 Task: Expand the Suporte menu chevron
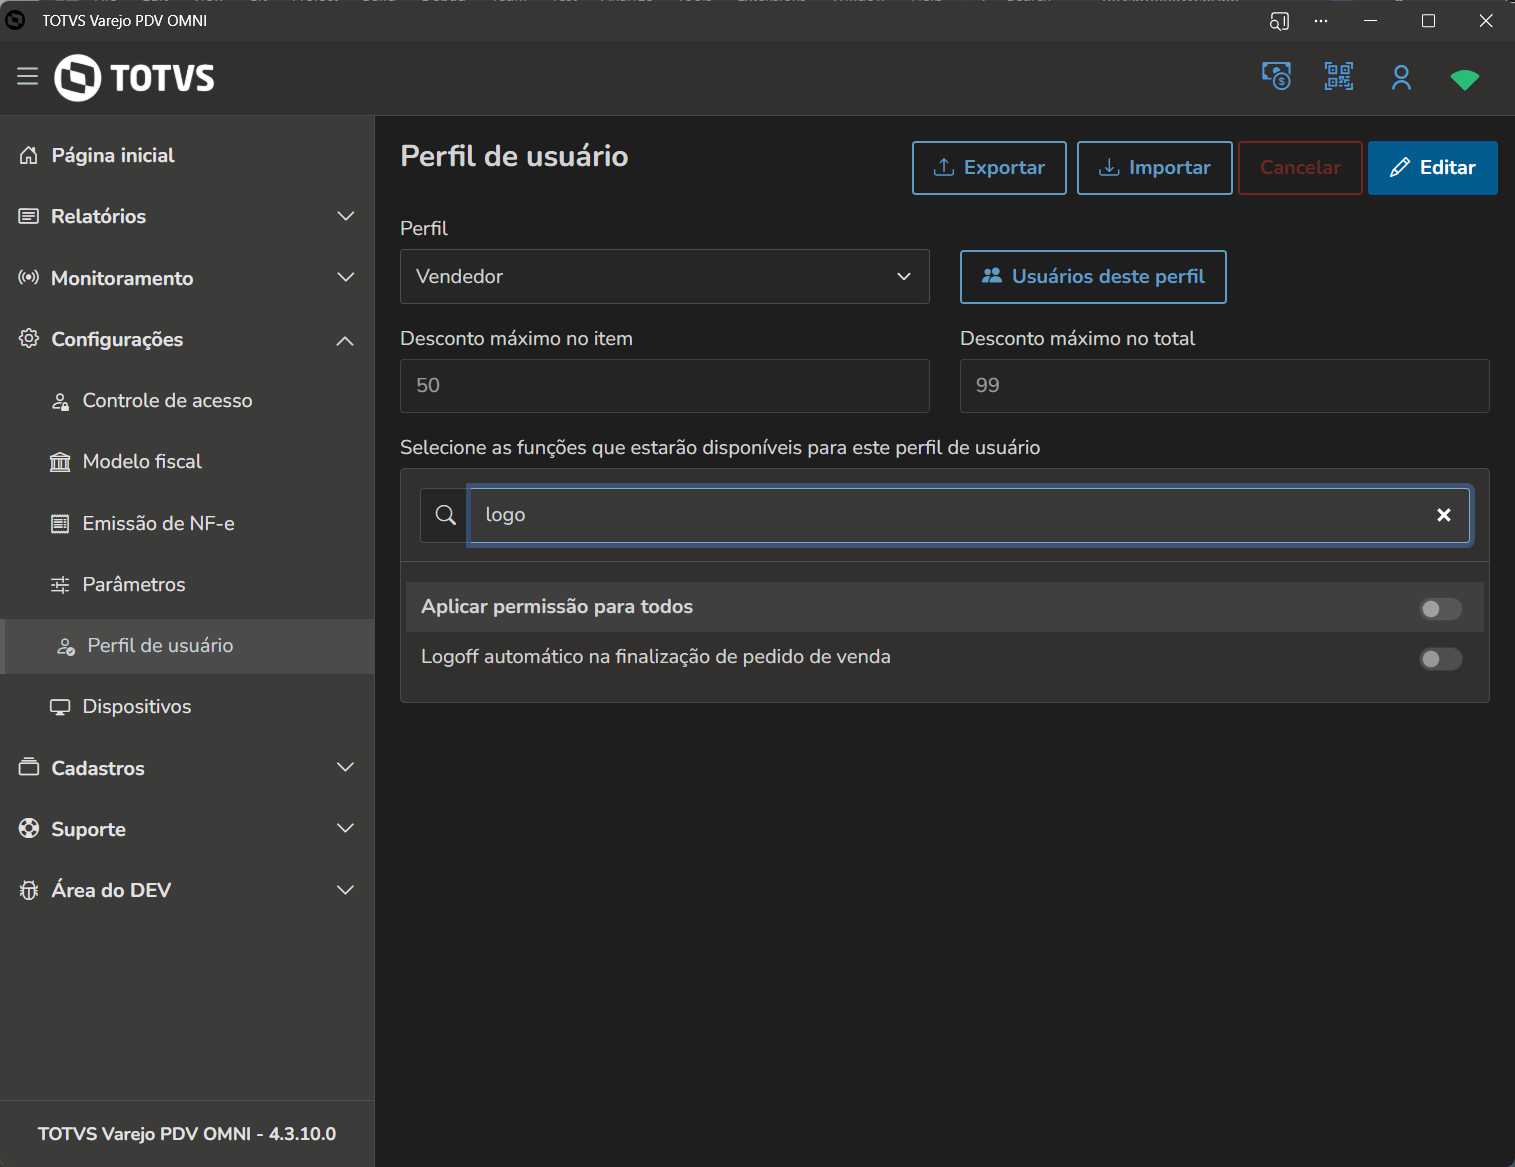coord(346,828)
